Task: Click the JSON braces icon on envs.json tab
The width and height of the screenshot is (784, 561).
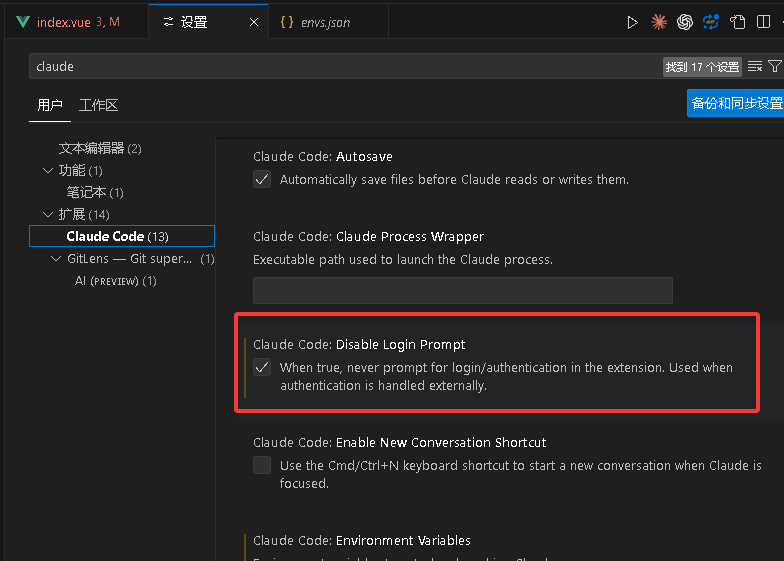Action: tap(287, 22)
